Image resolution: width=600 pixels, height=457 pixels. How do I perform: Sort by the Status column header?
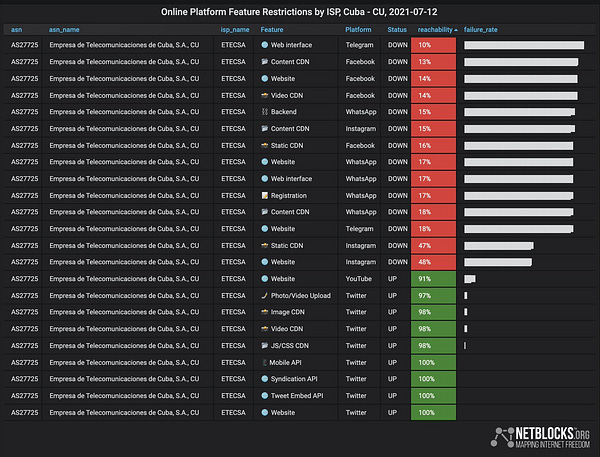[397, 29]
